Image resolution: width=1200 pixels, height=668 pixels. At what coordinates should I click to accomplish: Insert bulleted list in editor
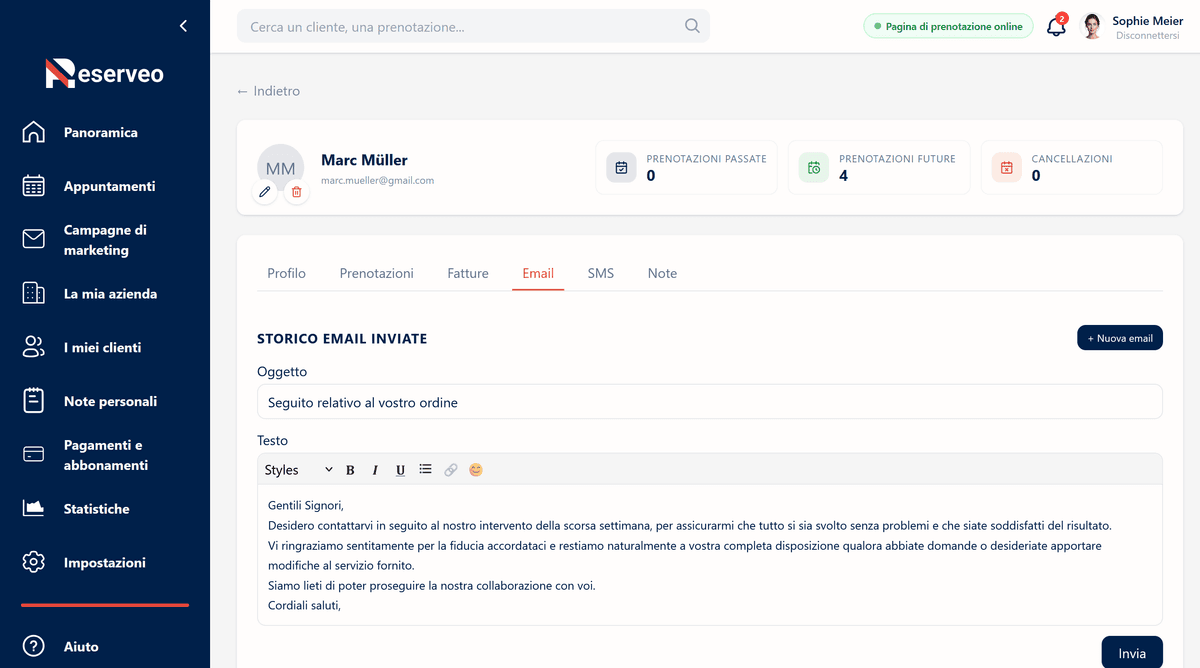point(425,469)
